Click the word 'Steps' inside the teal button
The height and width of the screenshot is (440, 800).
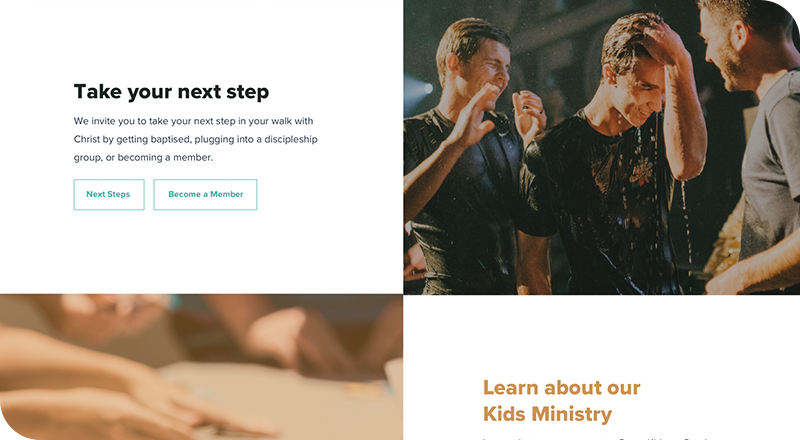[118, 194]
